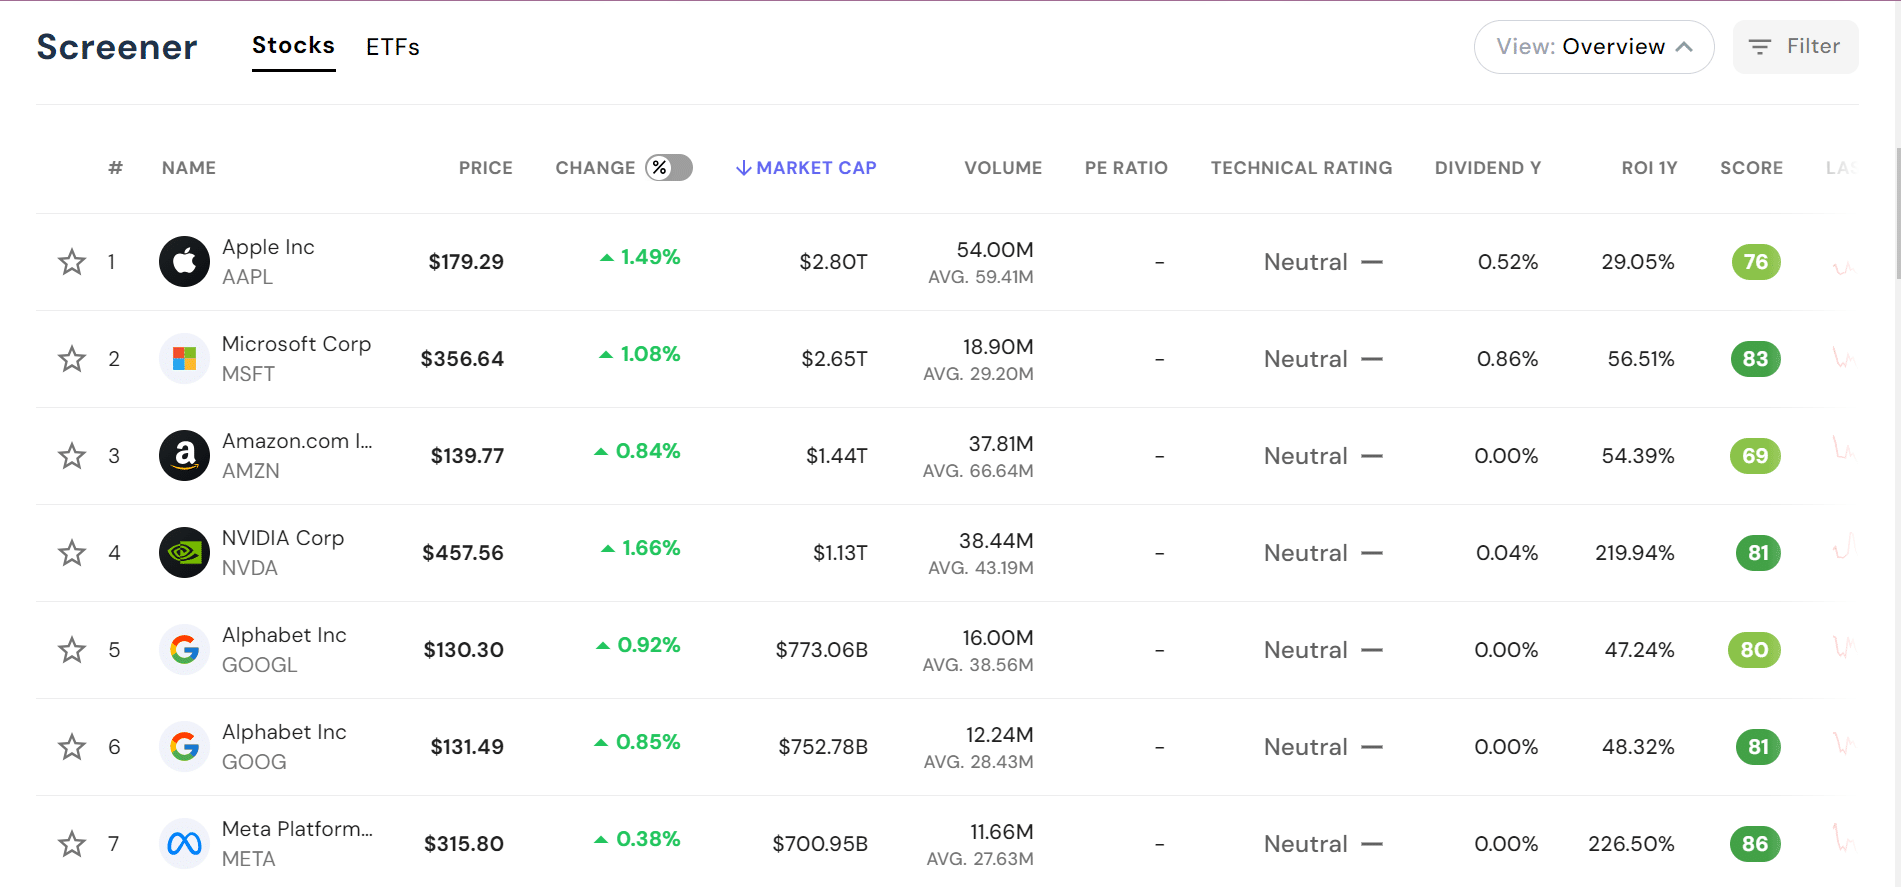Sort by Market Cap column header
Image resolution: width=1901 pixels, height=887 pixels.
tap(806, 168)
